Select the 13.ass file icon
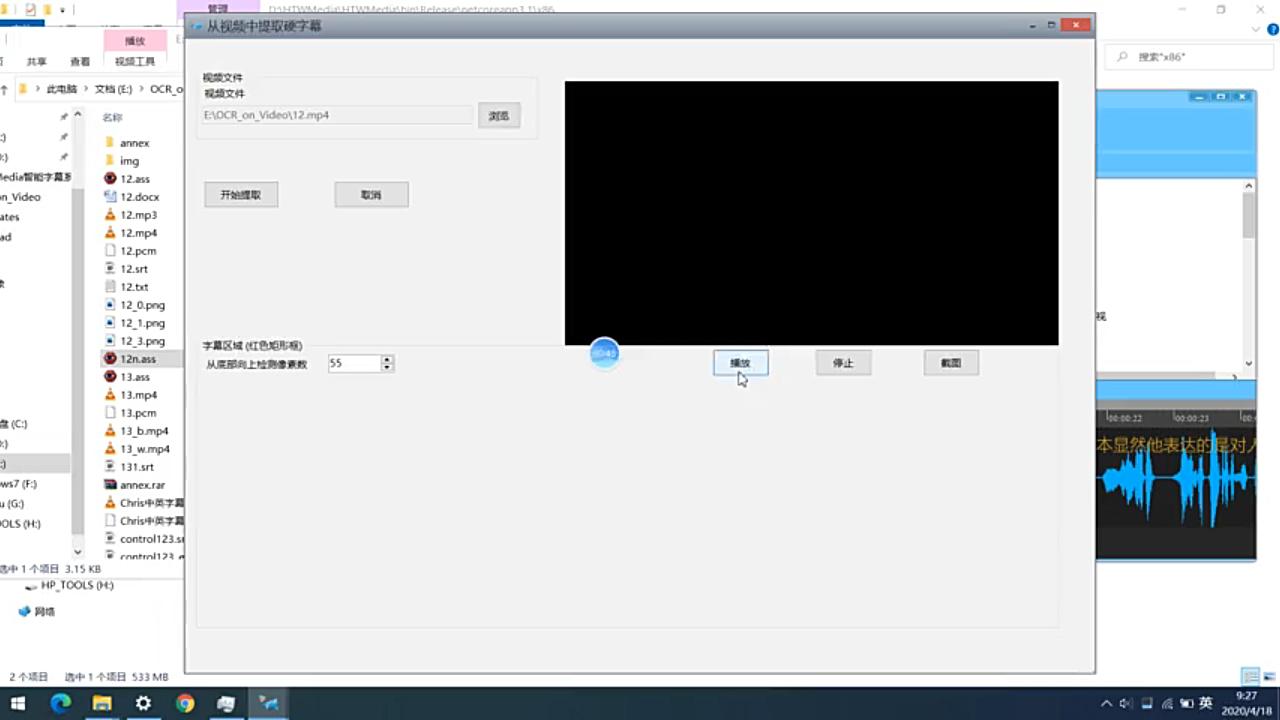 pyautogui.click(x=111, y=377)
